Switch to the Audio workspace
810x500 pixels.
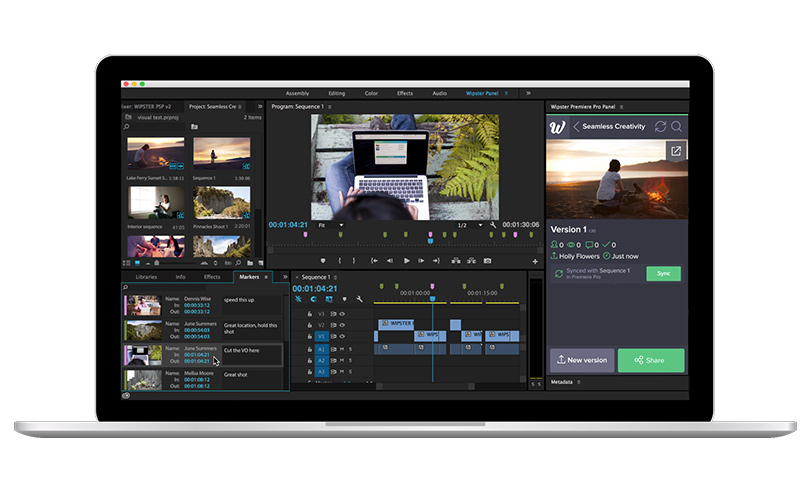click(439, 93)
